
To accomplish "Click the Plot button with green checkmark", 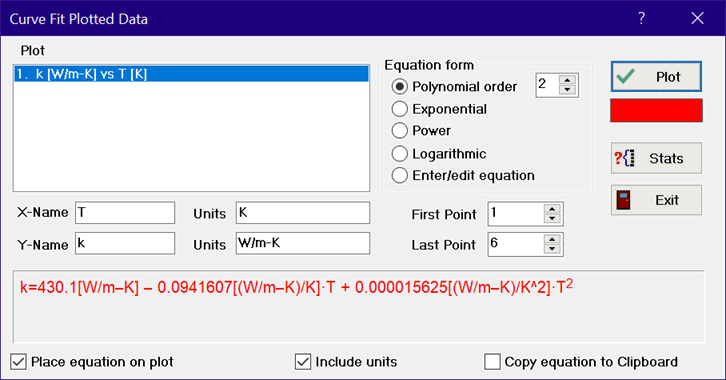I will (x=656, y=76).
